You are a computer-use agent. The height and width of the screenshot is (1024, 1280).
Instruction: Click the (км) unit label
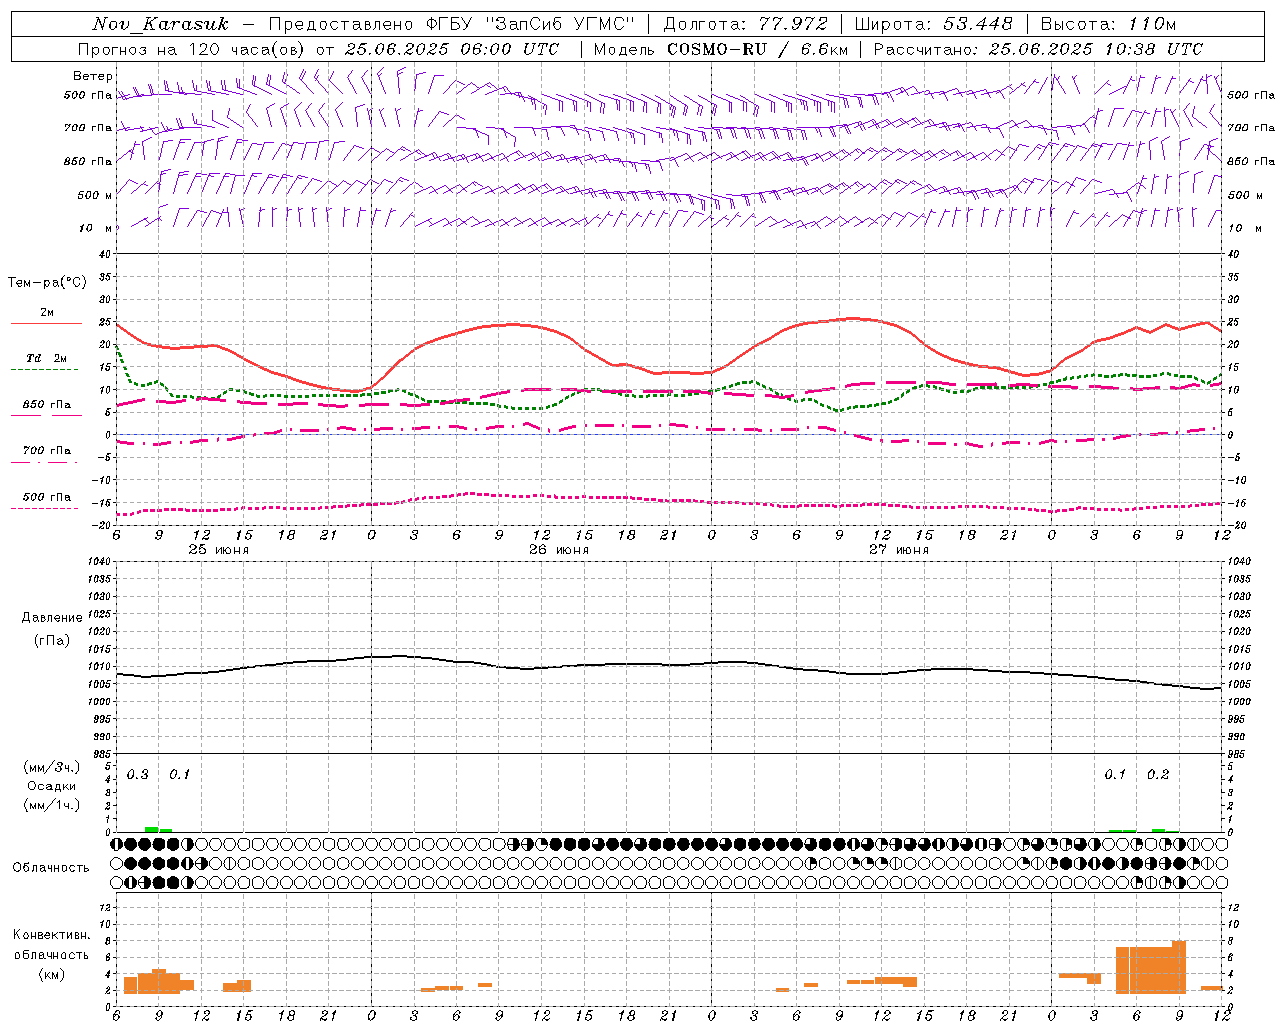click(51, 974)
